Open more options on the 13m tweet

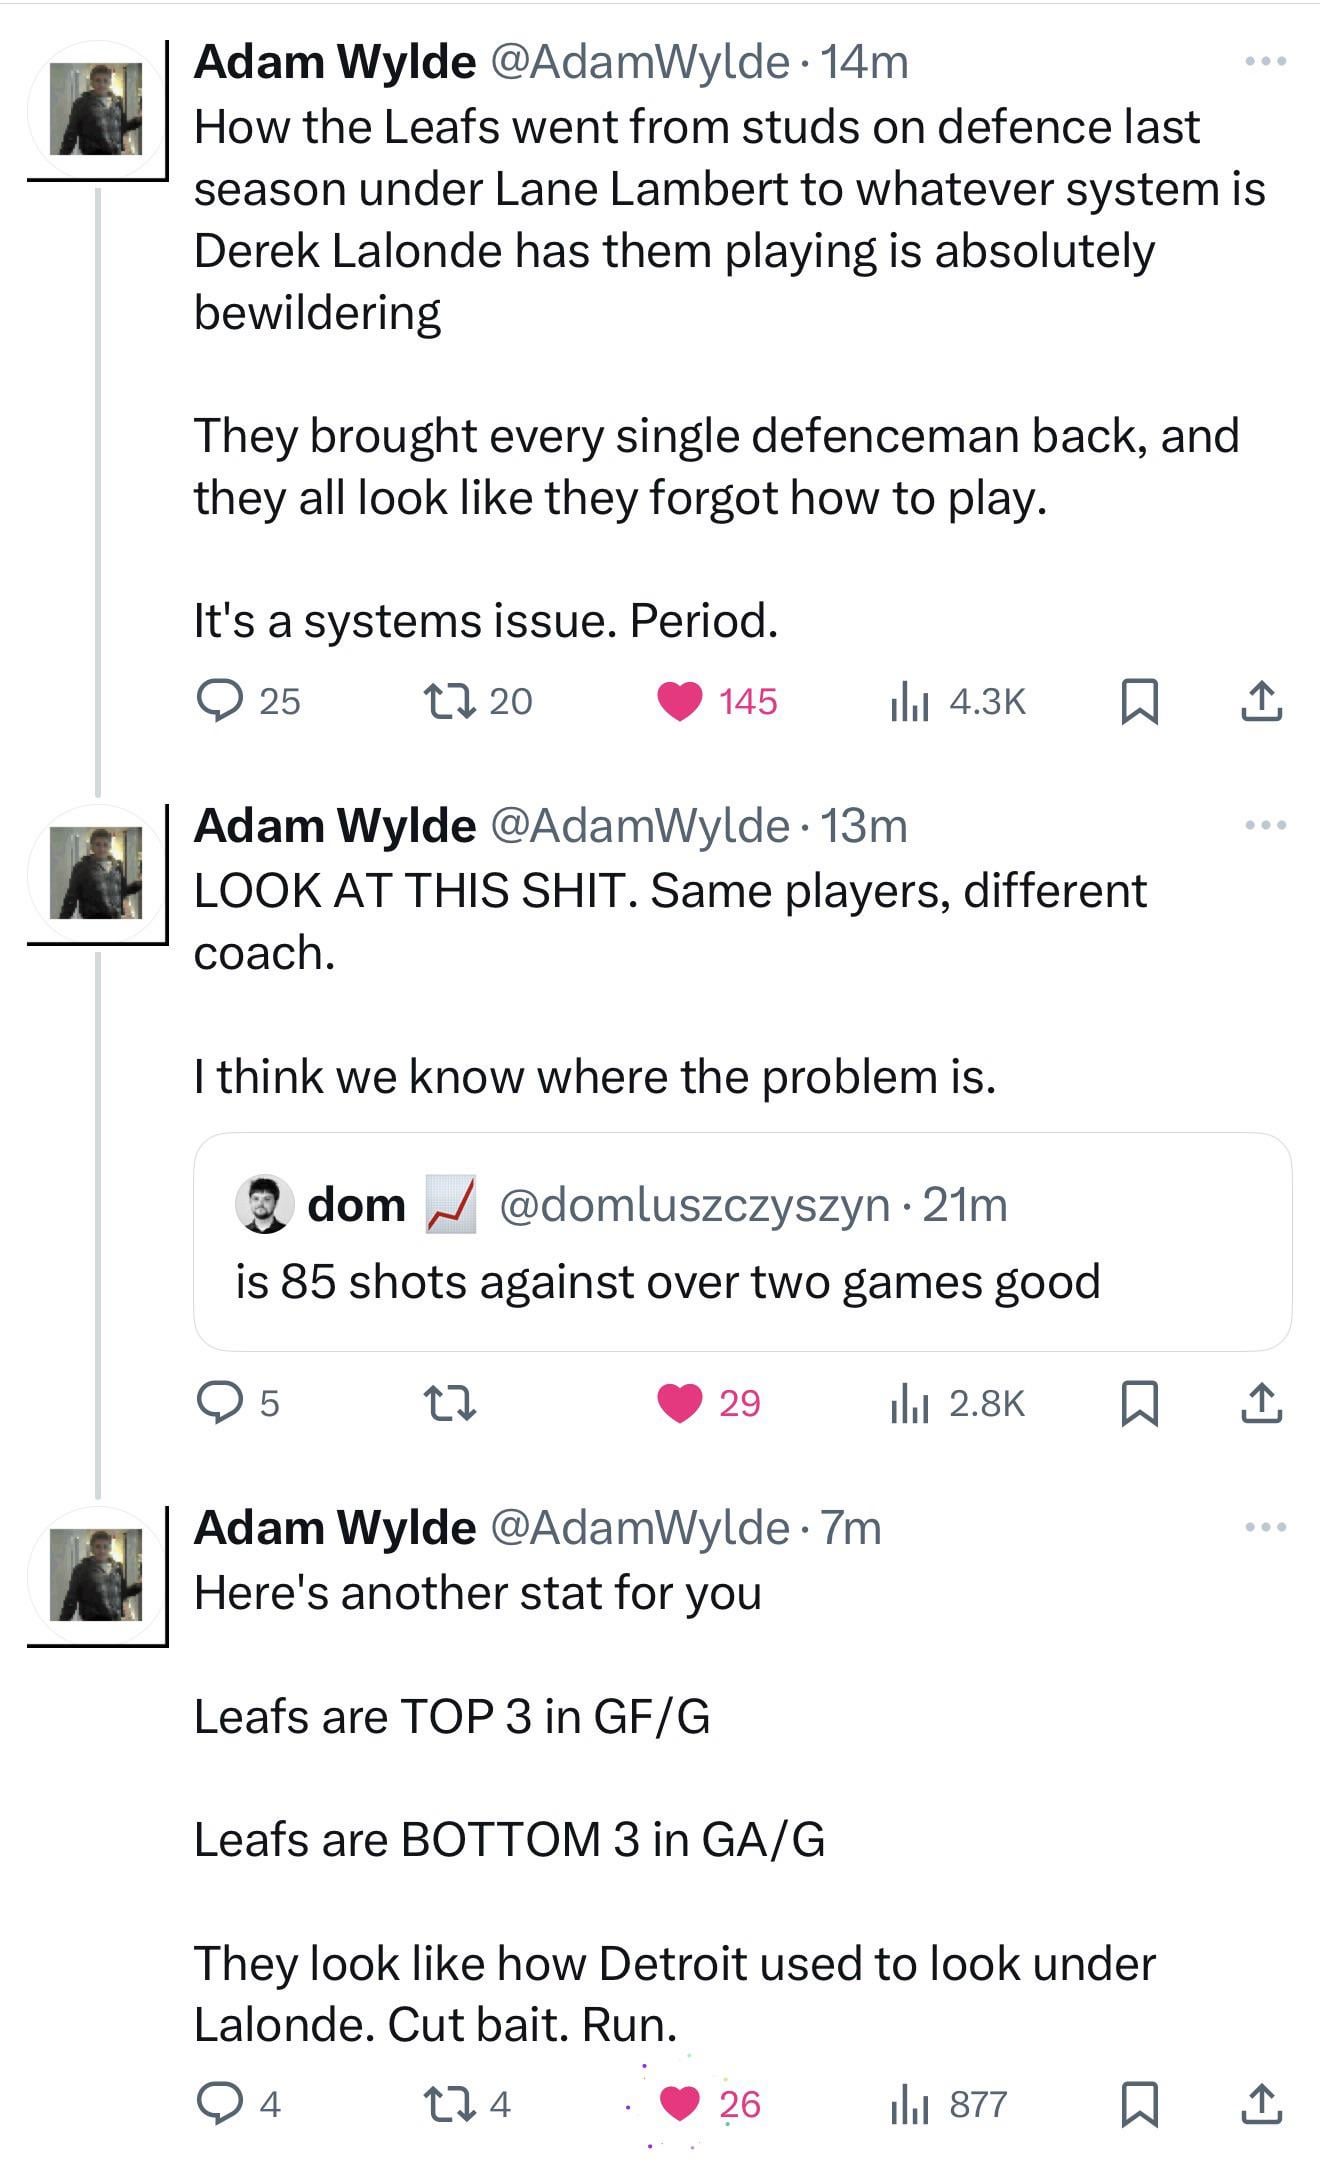[x=1265, y=826]
